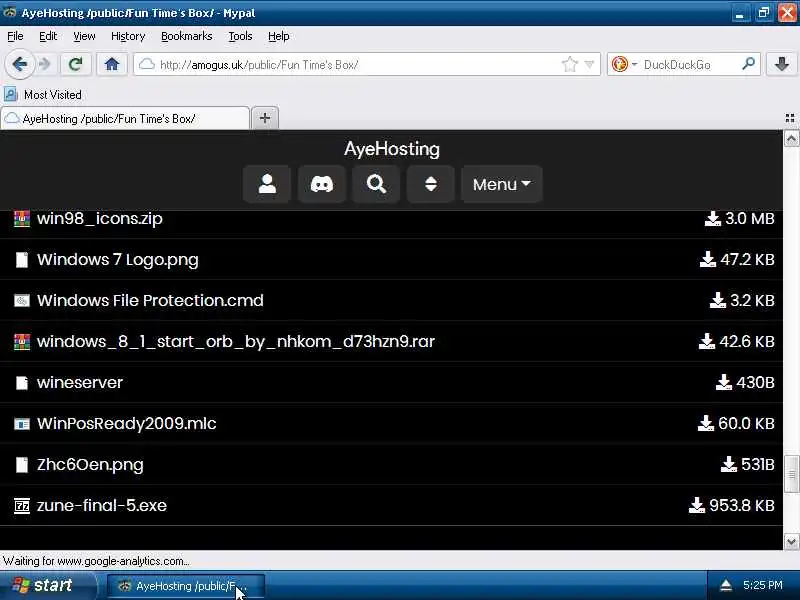Open Zhc6Oen.png file link

[x=90, y=464]
